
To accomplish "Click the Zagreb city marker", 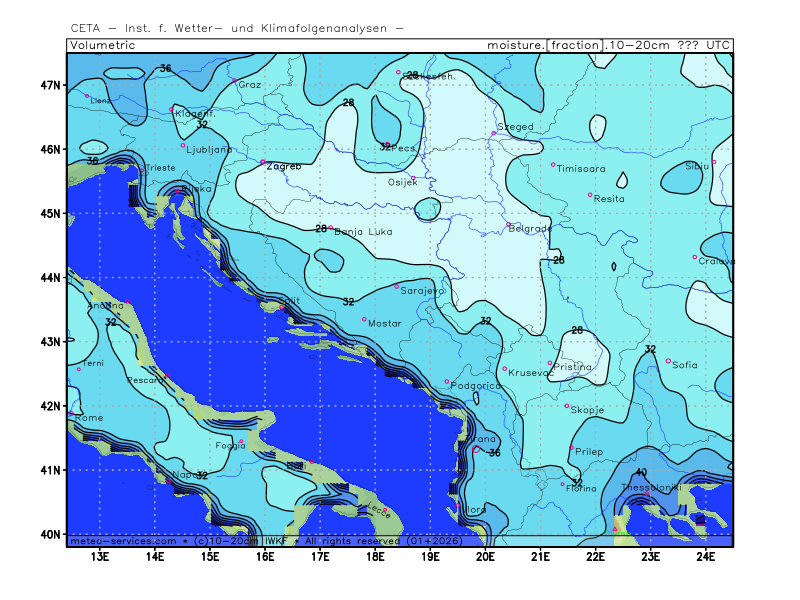I will (x=263, y=162).
